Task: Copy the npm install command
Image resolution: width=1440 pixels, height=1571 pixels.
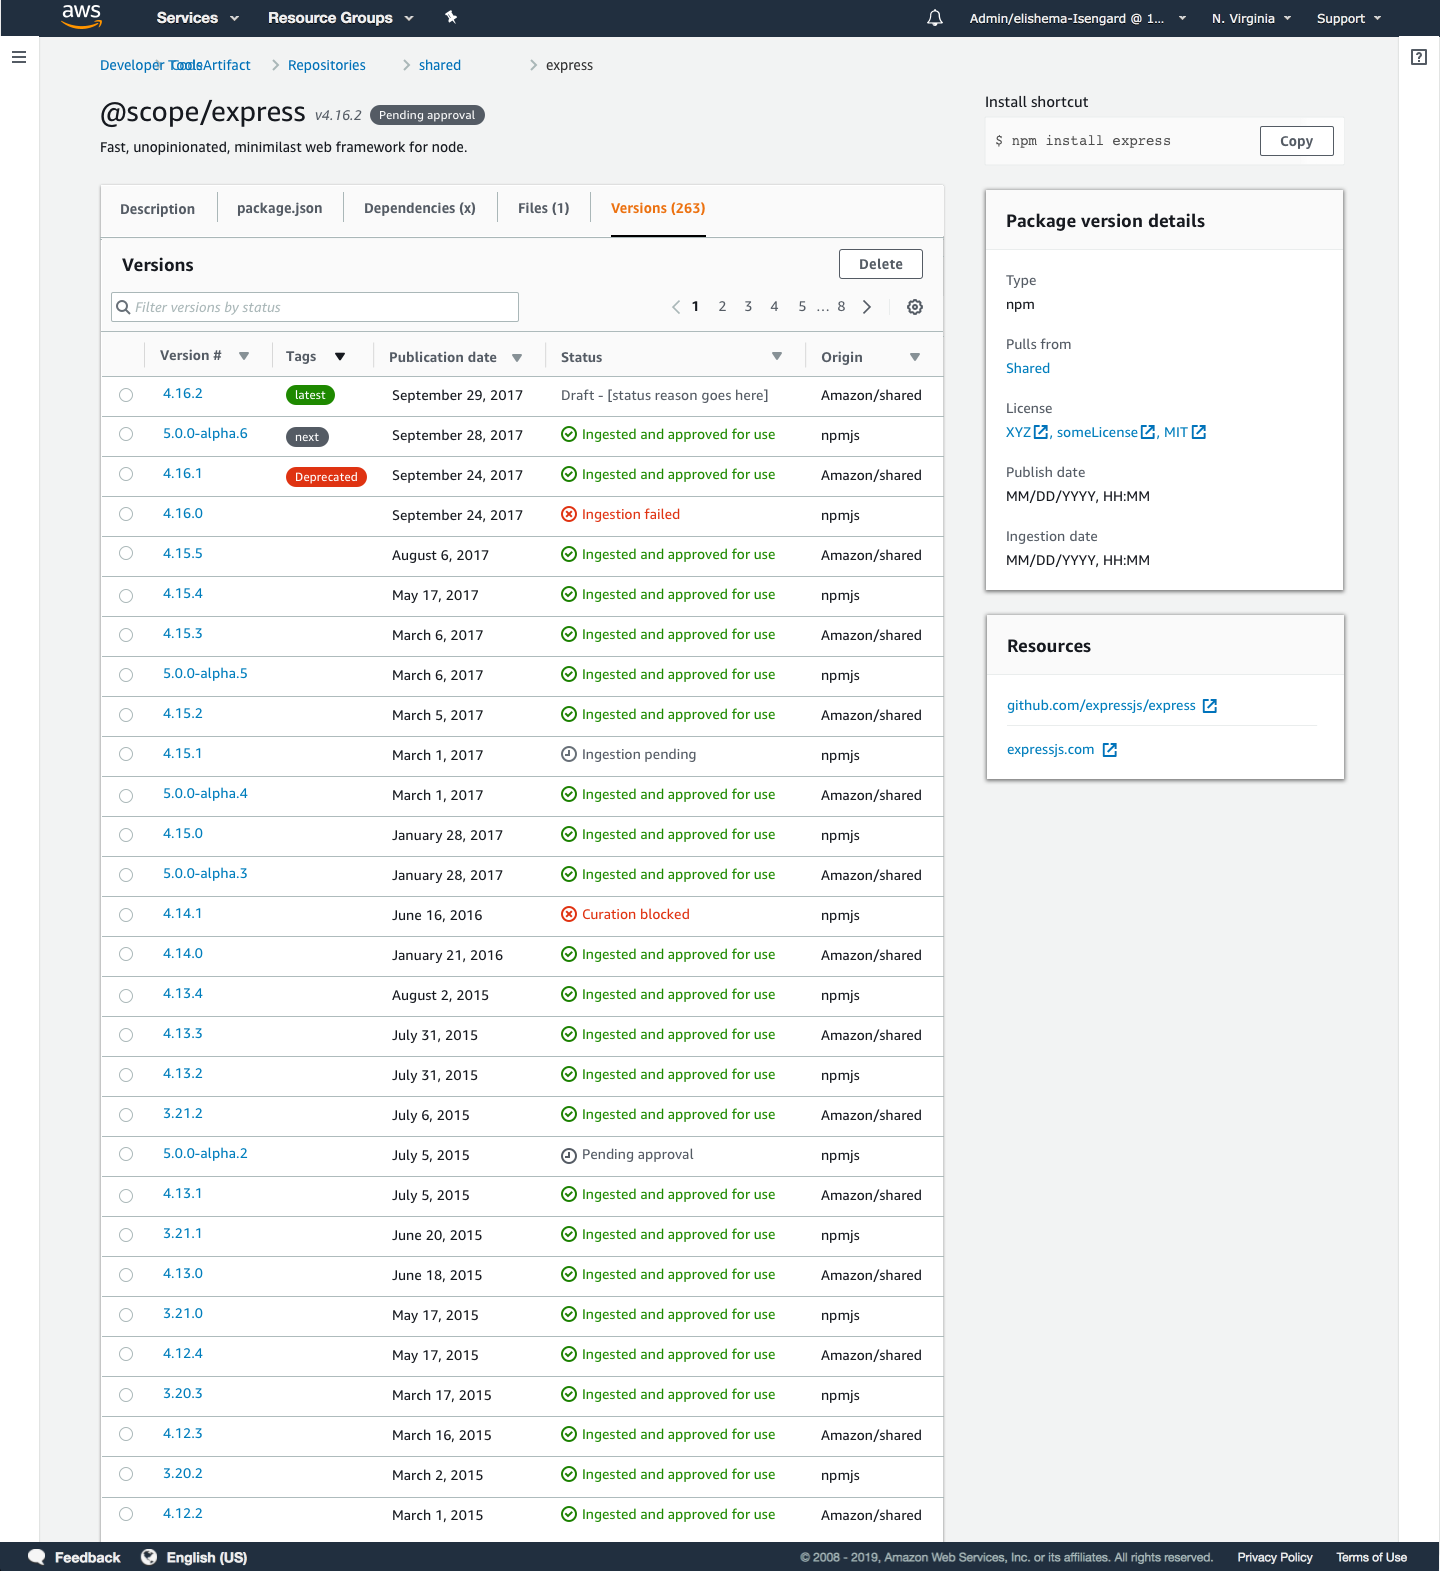Action: (1296, 141)
